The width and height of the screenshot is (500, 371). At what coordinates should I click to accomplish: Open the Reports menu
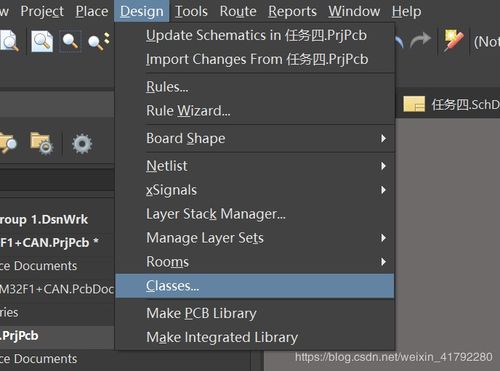292,11
